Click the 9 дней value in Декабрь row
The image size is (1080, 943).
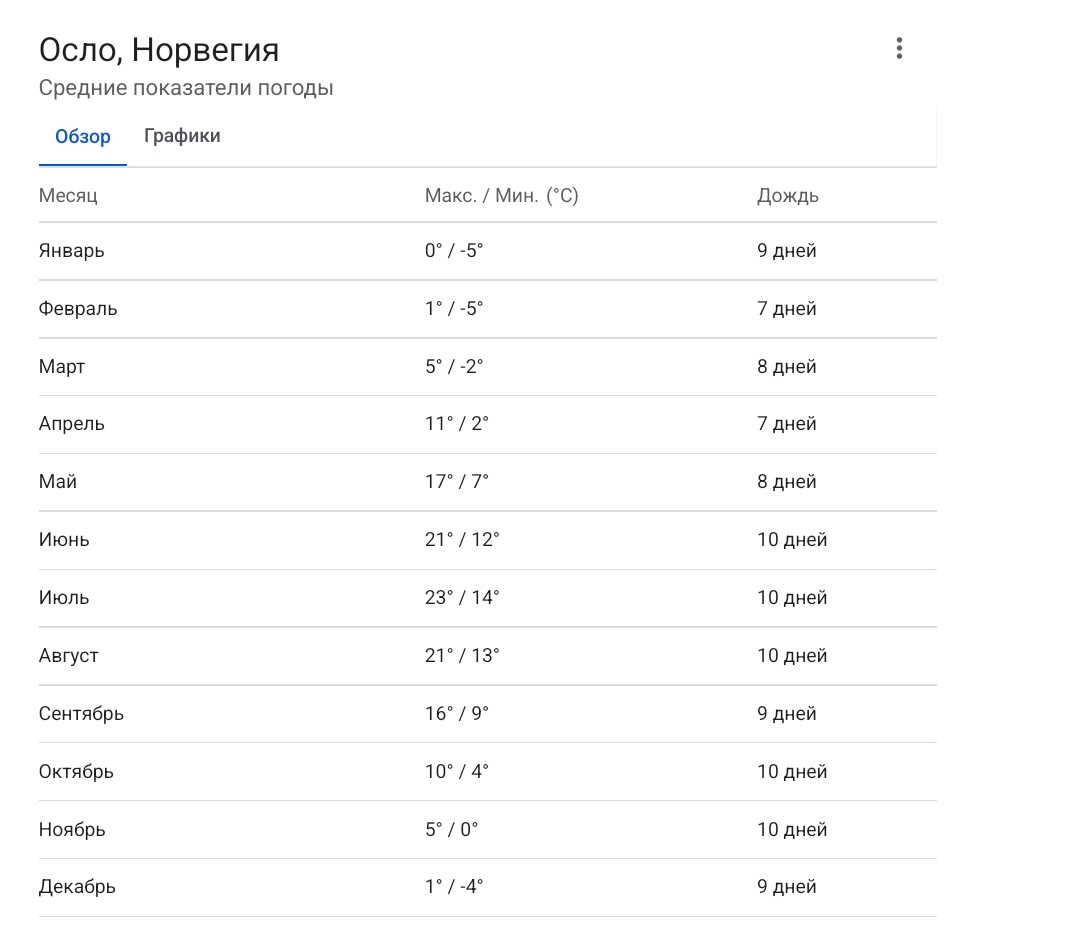[x=787, y=887]
